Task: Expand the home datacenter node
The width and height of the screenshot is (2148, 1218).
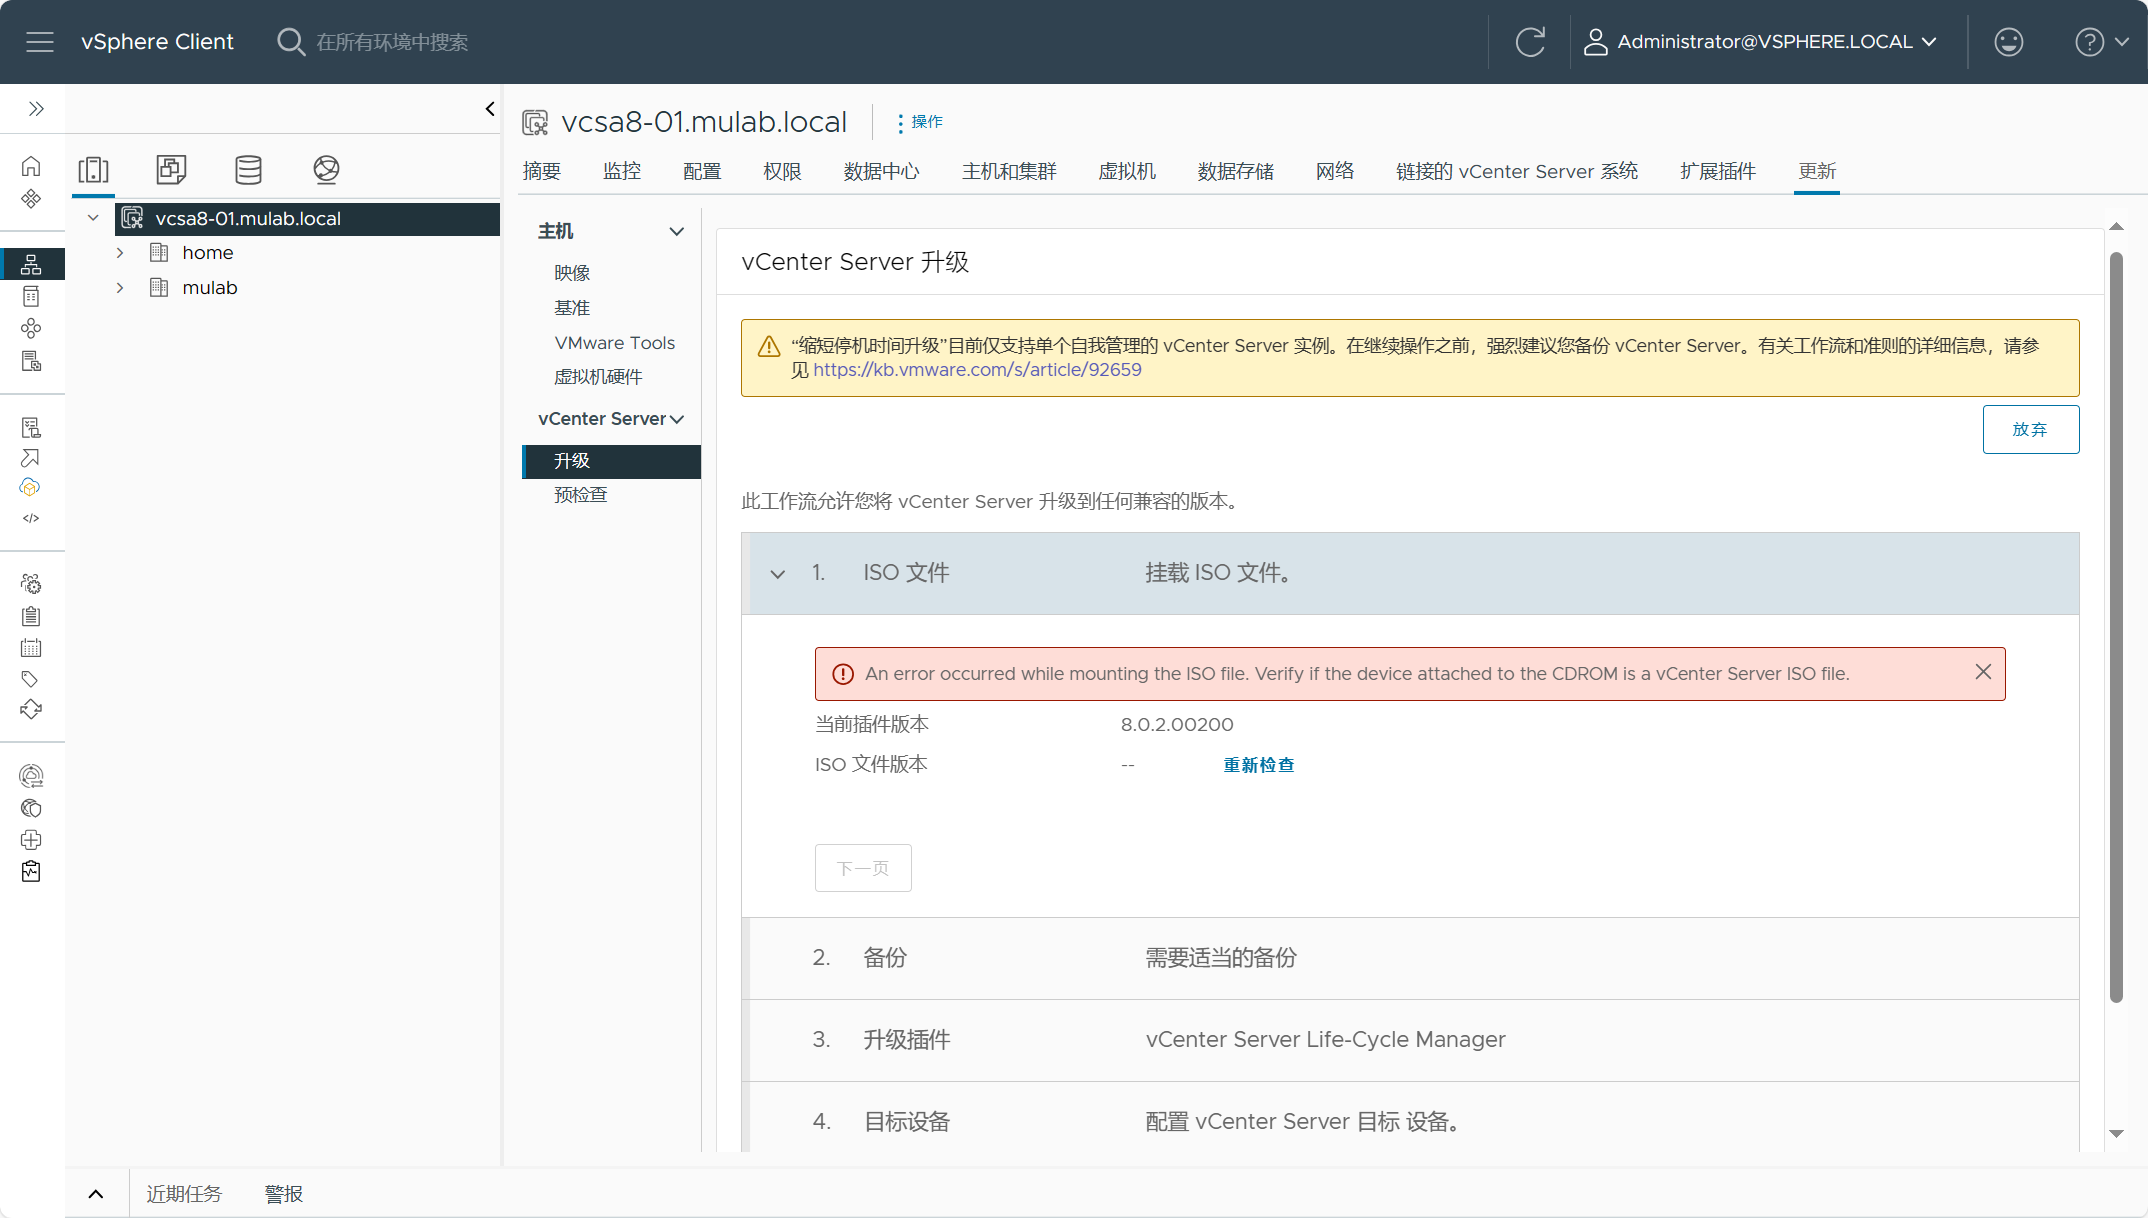Action: (x=120, y=253)
